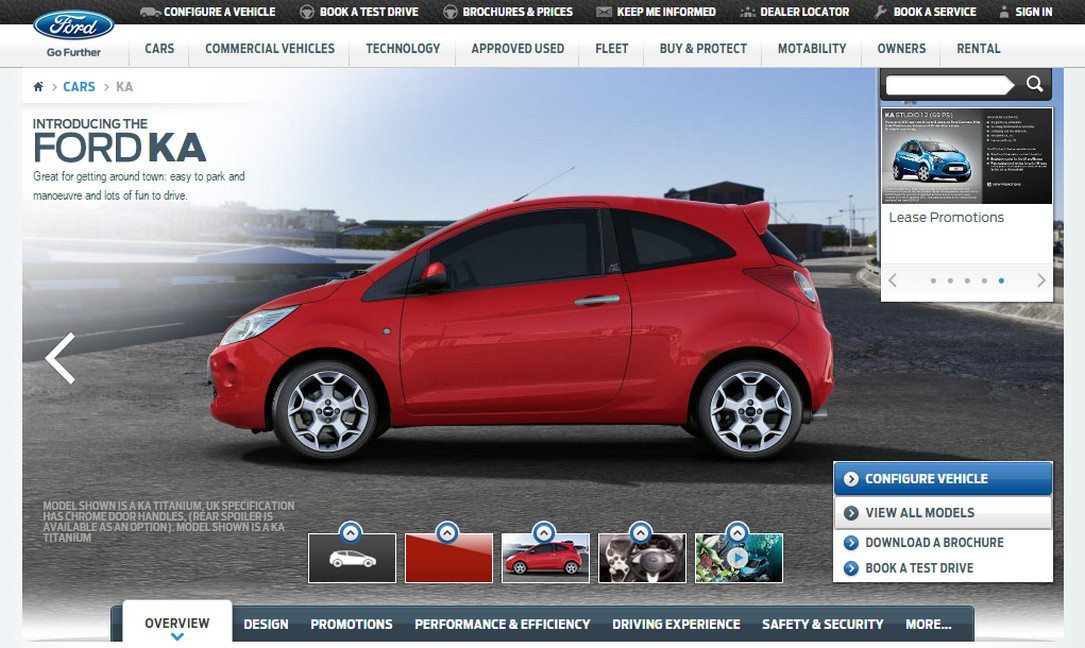Open the Motability menu
This screenshot has width=1085, height=648.
pos(812,48)
